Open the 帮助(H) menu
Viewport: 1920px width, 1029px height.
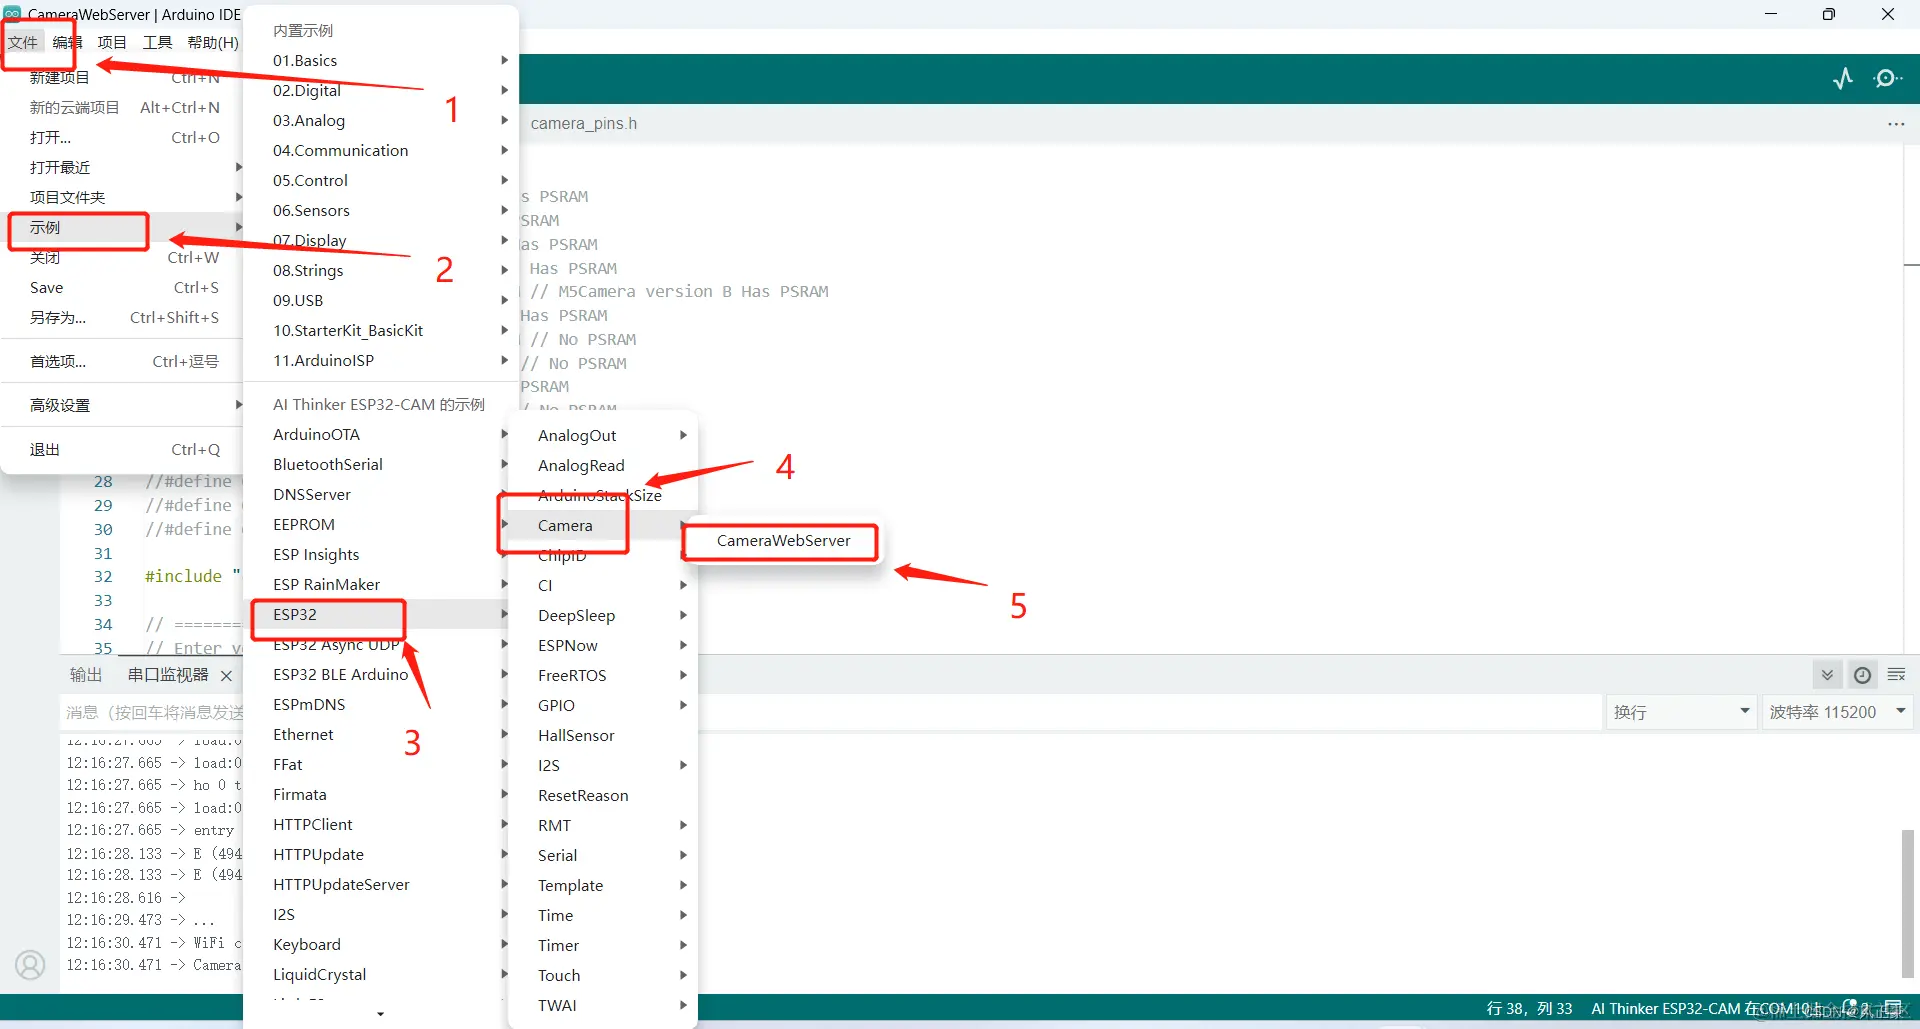coord(213,42)
